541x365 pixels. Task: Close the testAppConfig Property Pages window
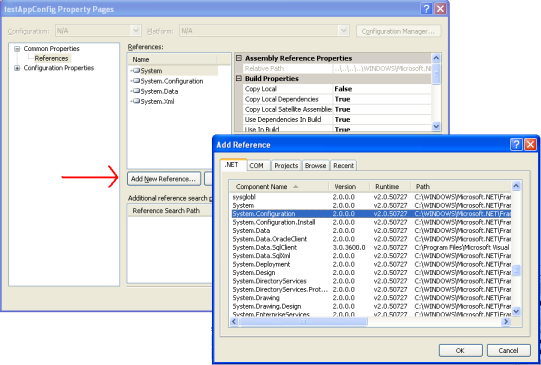[x=440, y=9]
